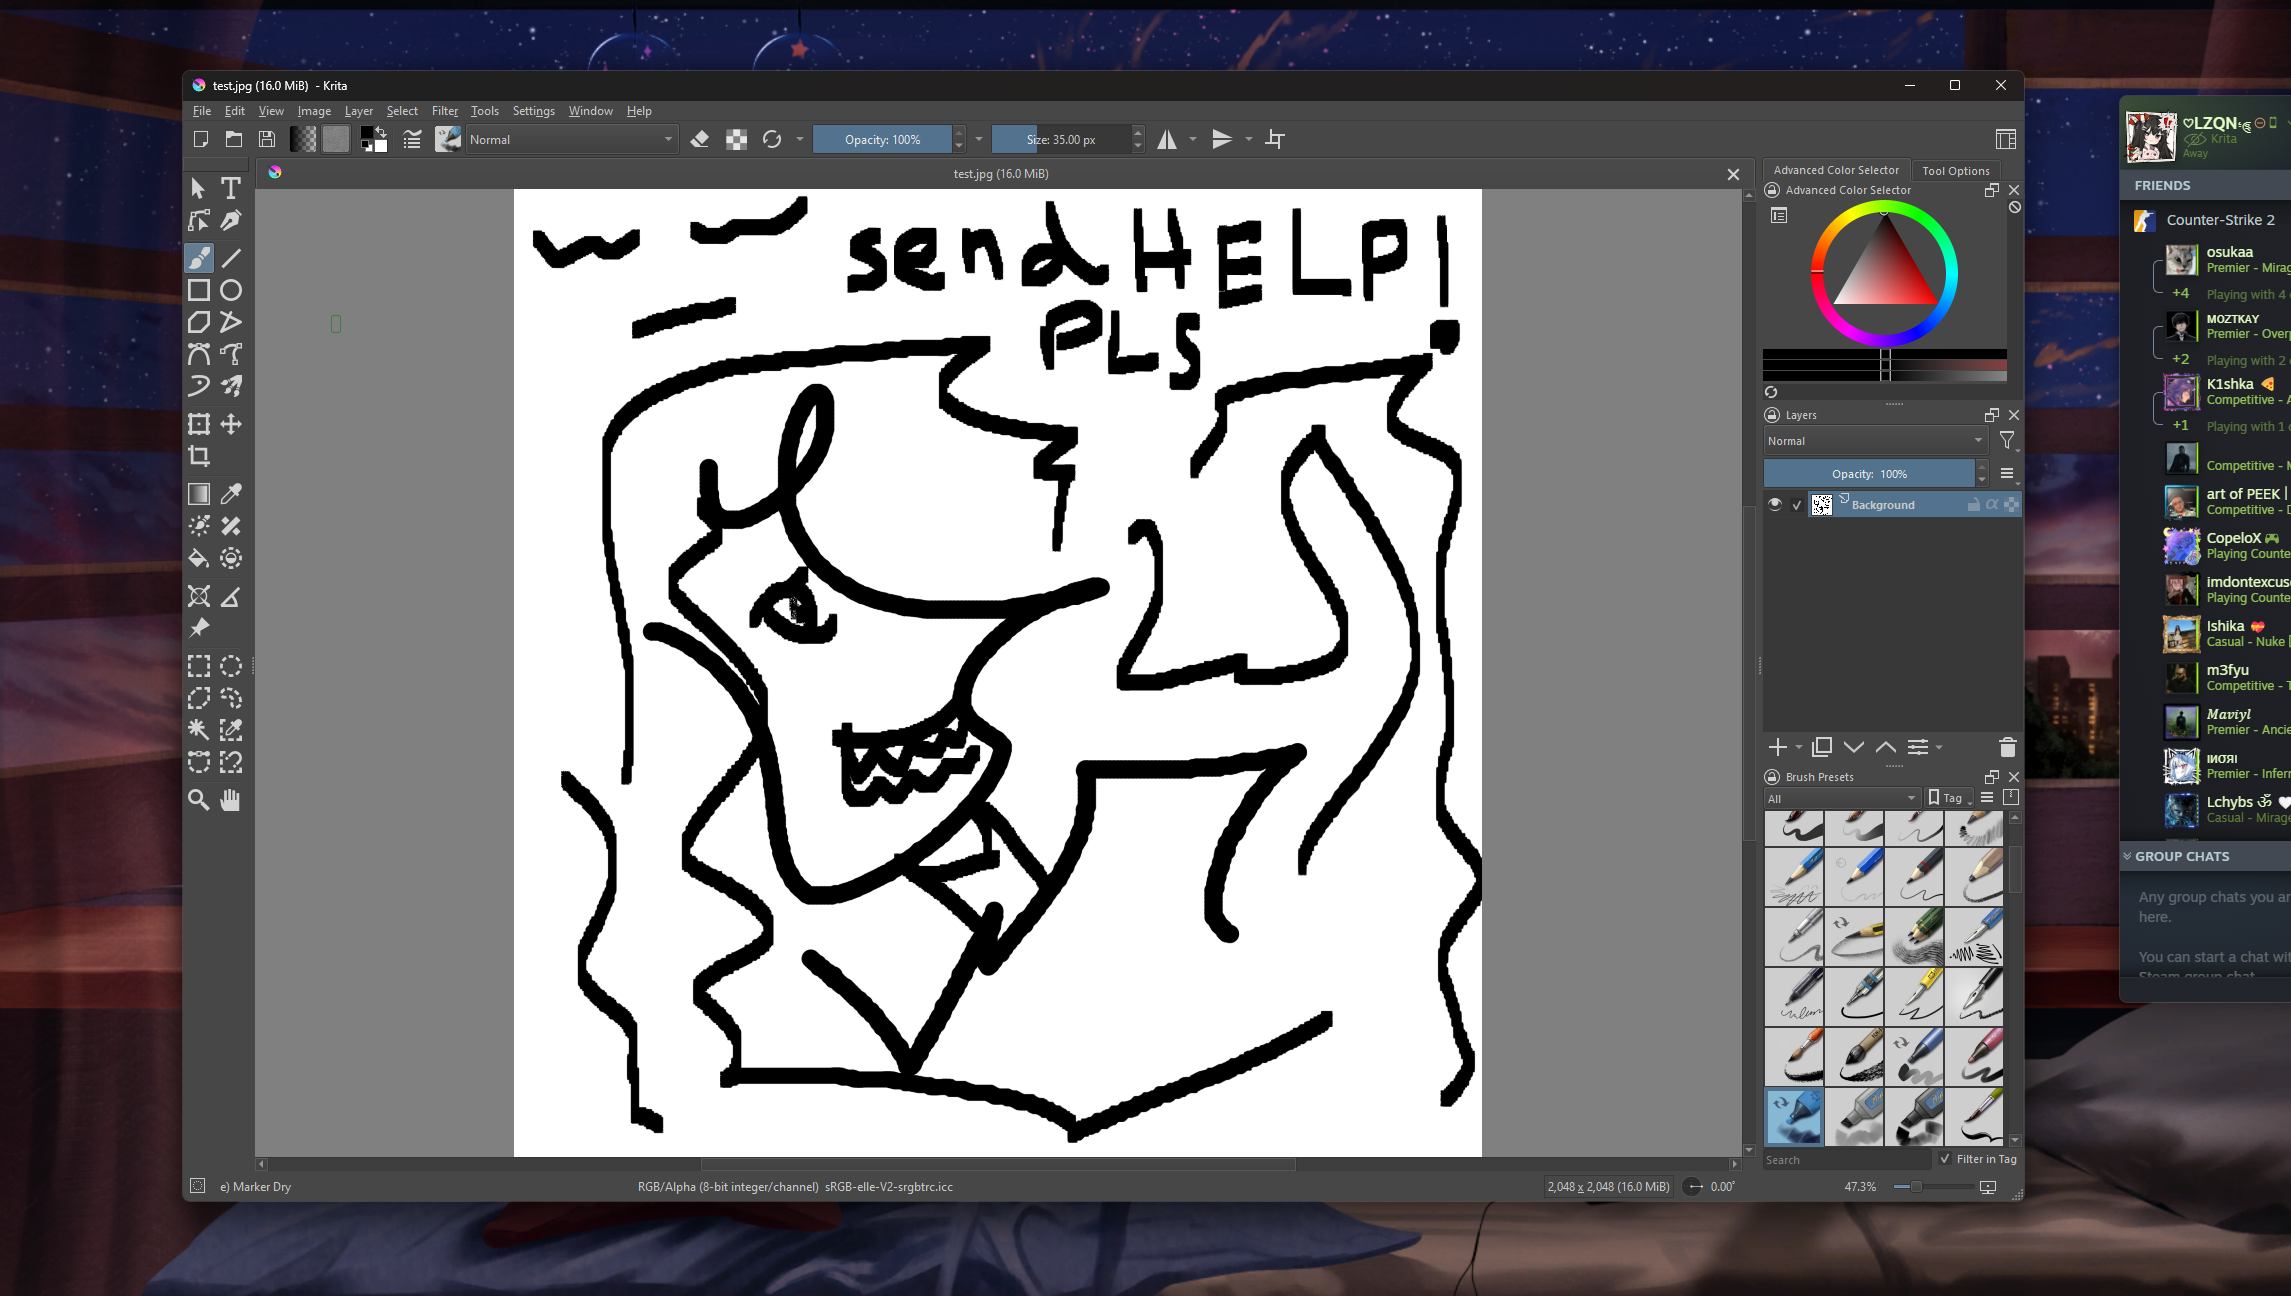Hide the Background layer with eye icon

tap(1775, 505)
